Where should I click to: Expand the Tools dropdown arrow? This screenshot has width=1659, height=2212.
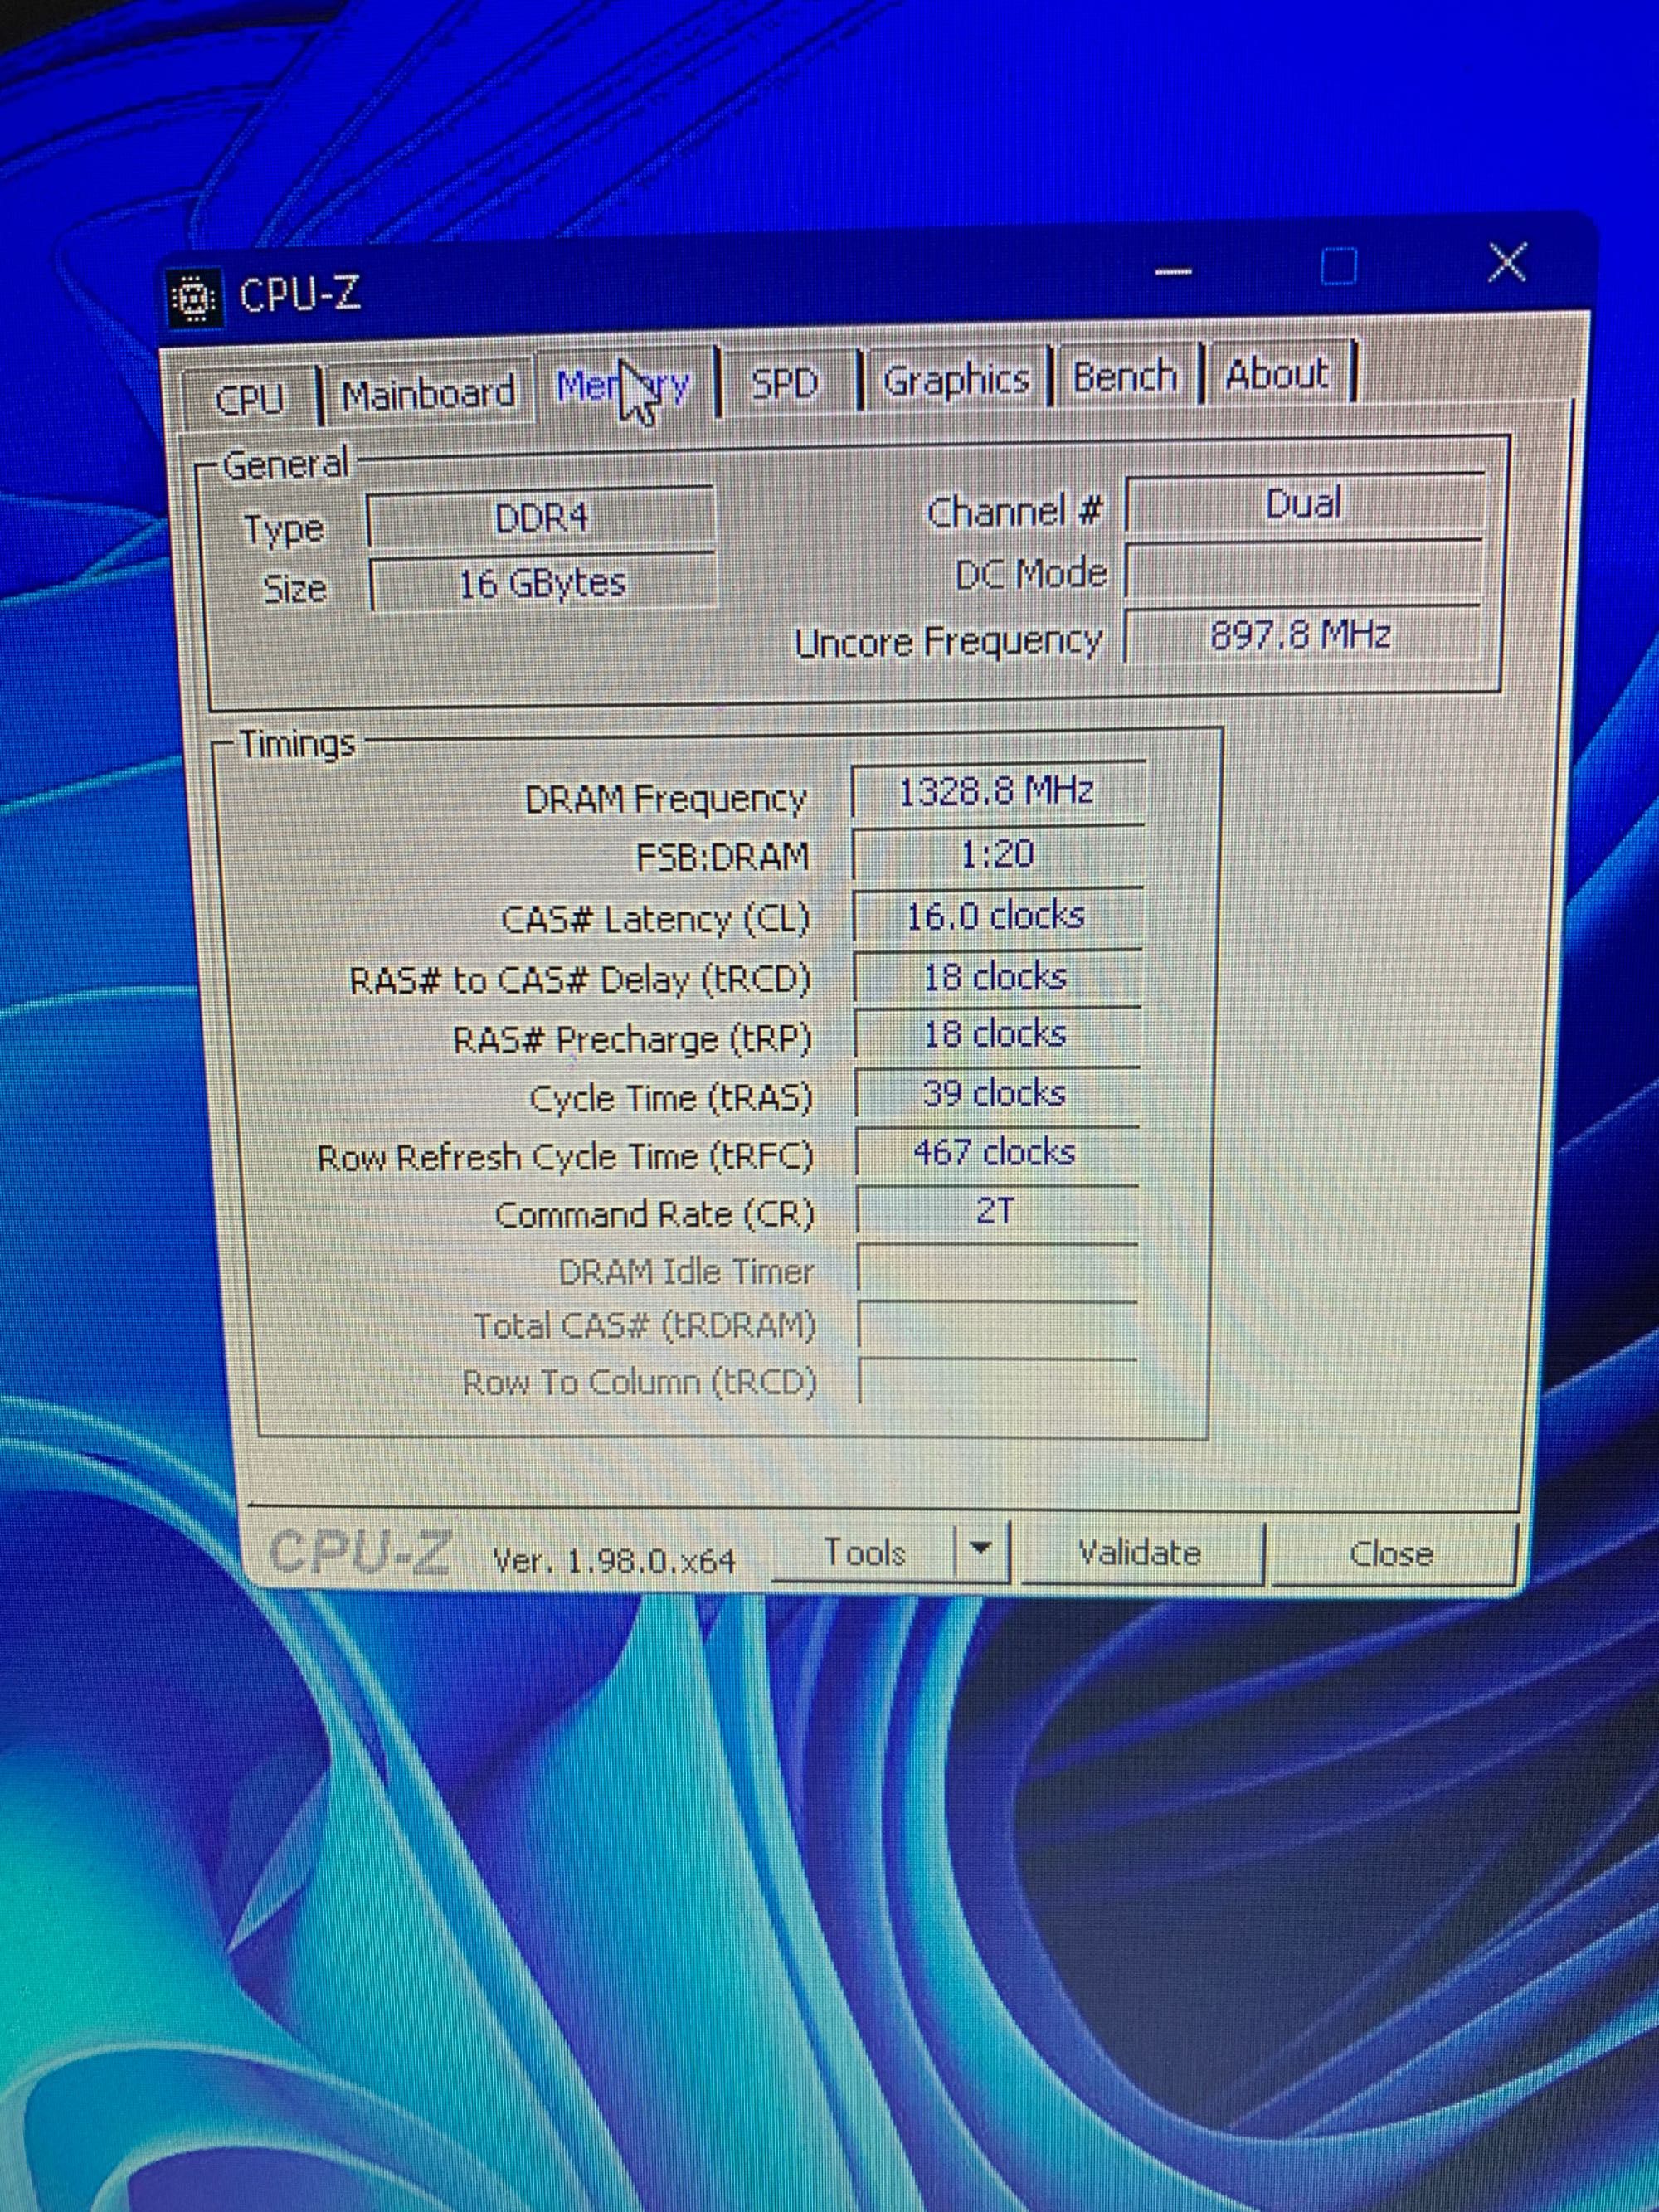(981, 1550)
